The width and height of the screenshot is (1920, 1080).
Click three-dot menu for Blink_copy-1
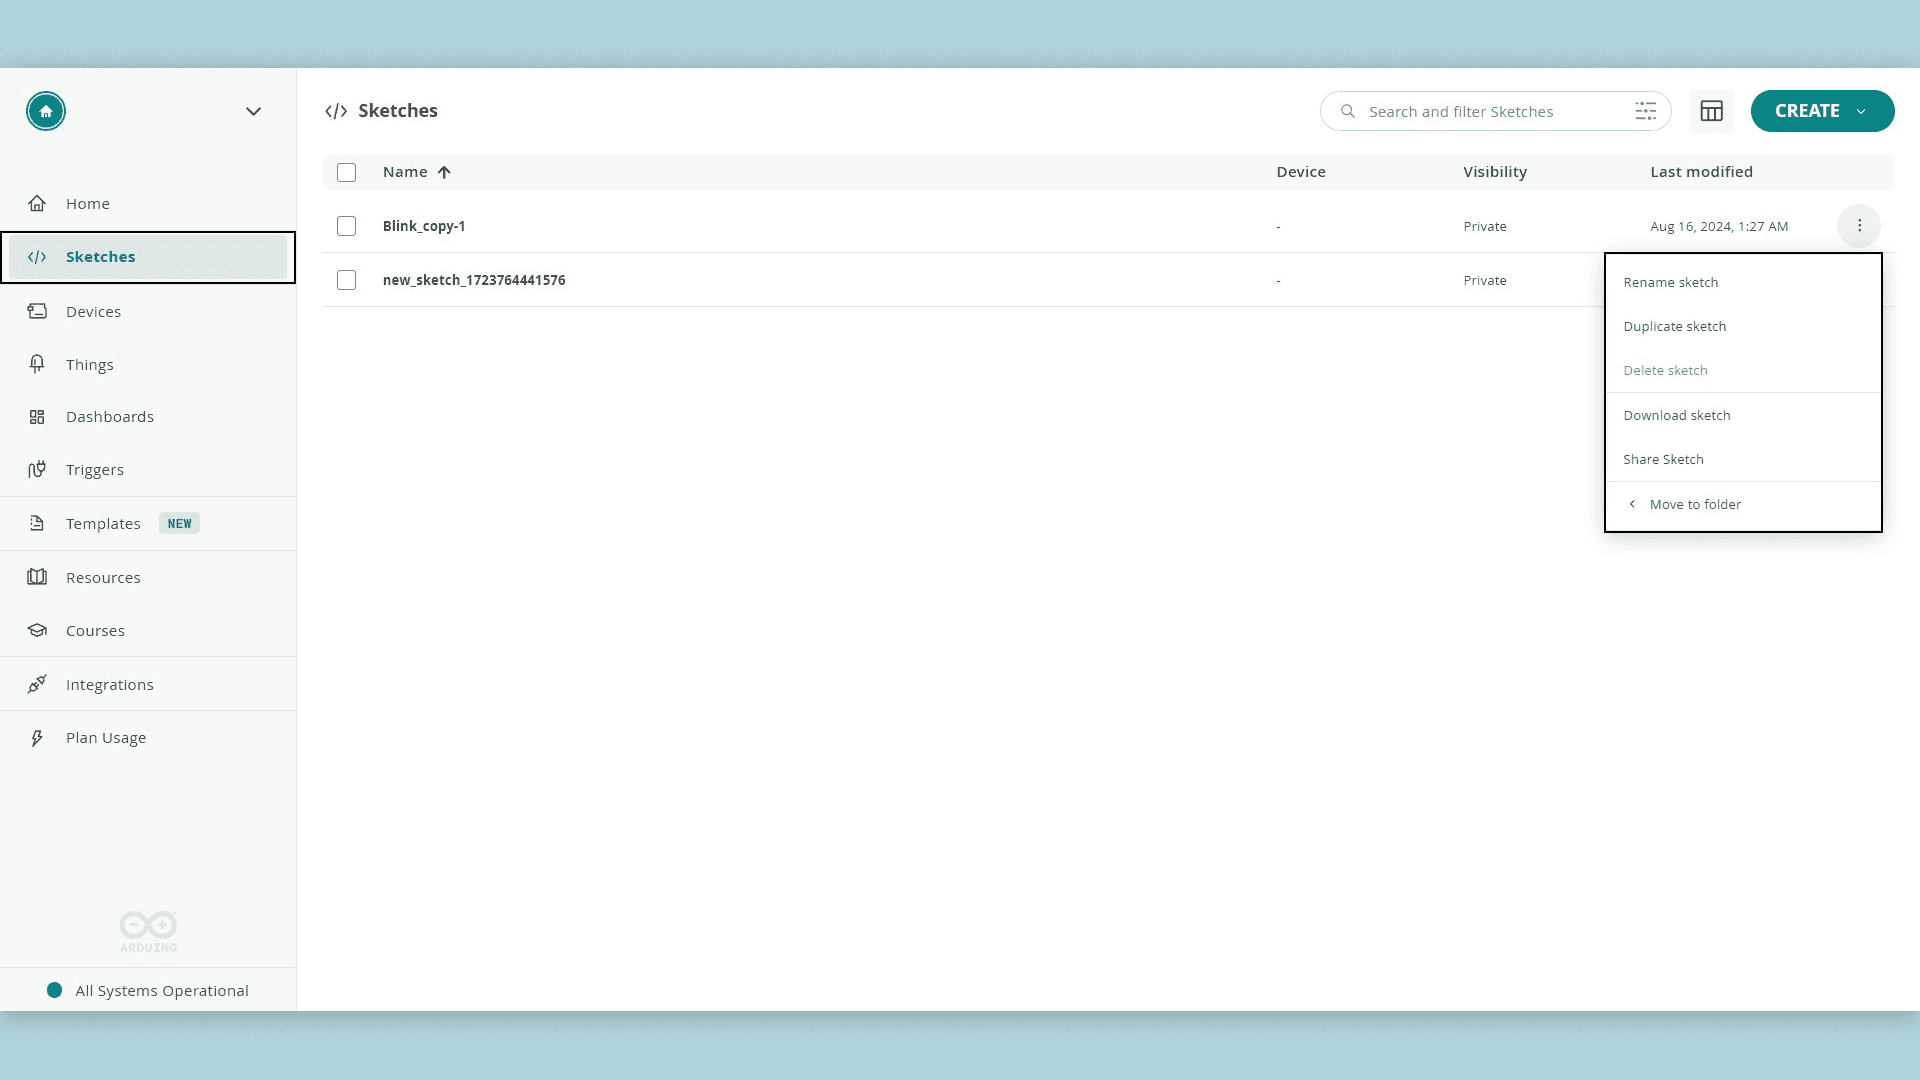coord(1859,226)
